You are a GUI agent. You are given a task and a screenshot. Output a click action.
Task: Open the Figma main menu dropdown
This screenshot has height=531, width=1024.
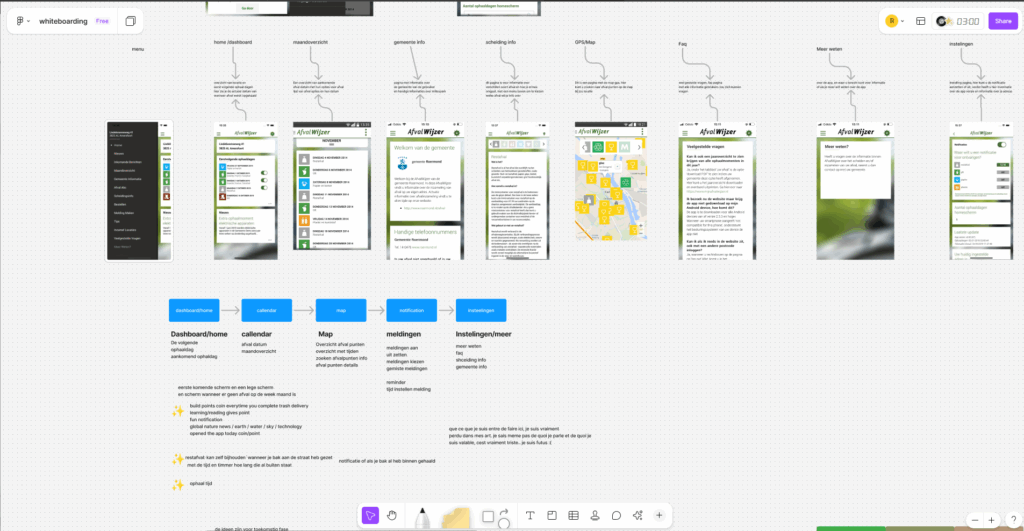coord(22,21)
